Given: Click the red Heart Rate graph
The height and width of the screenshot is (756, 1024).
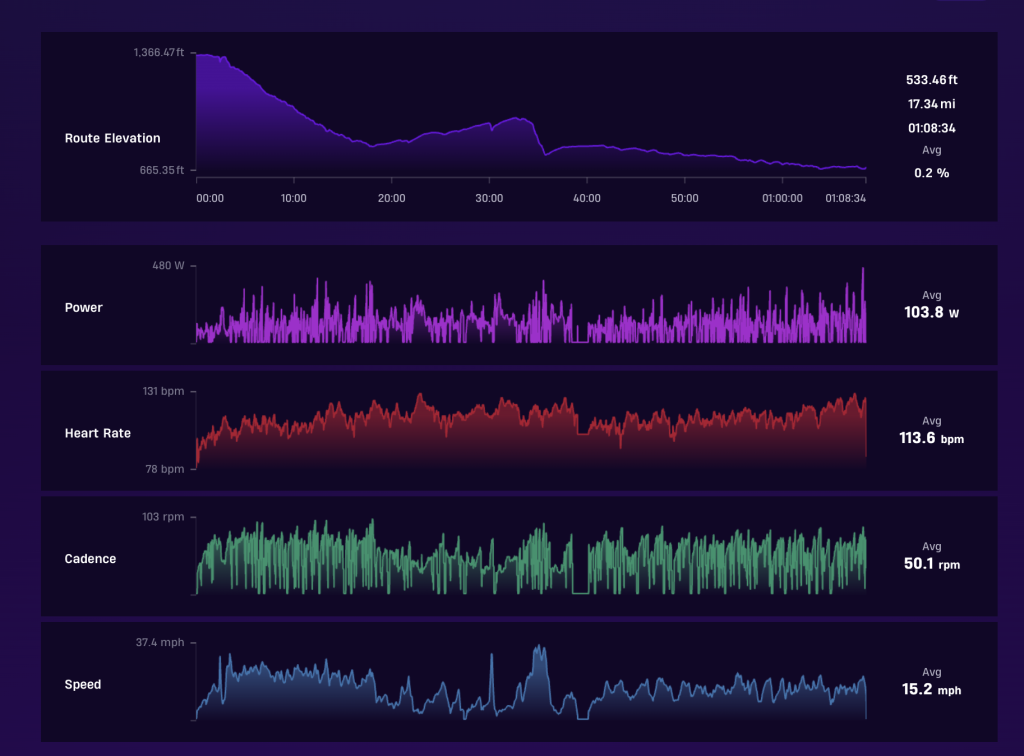Looking at the screenshot, I should coord(531,431).
